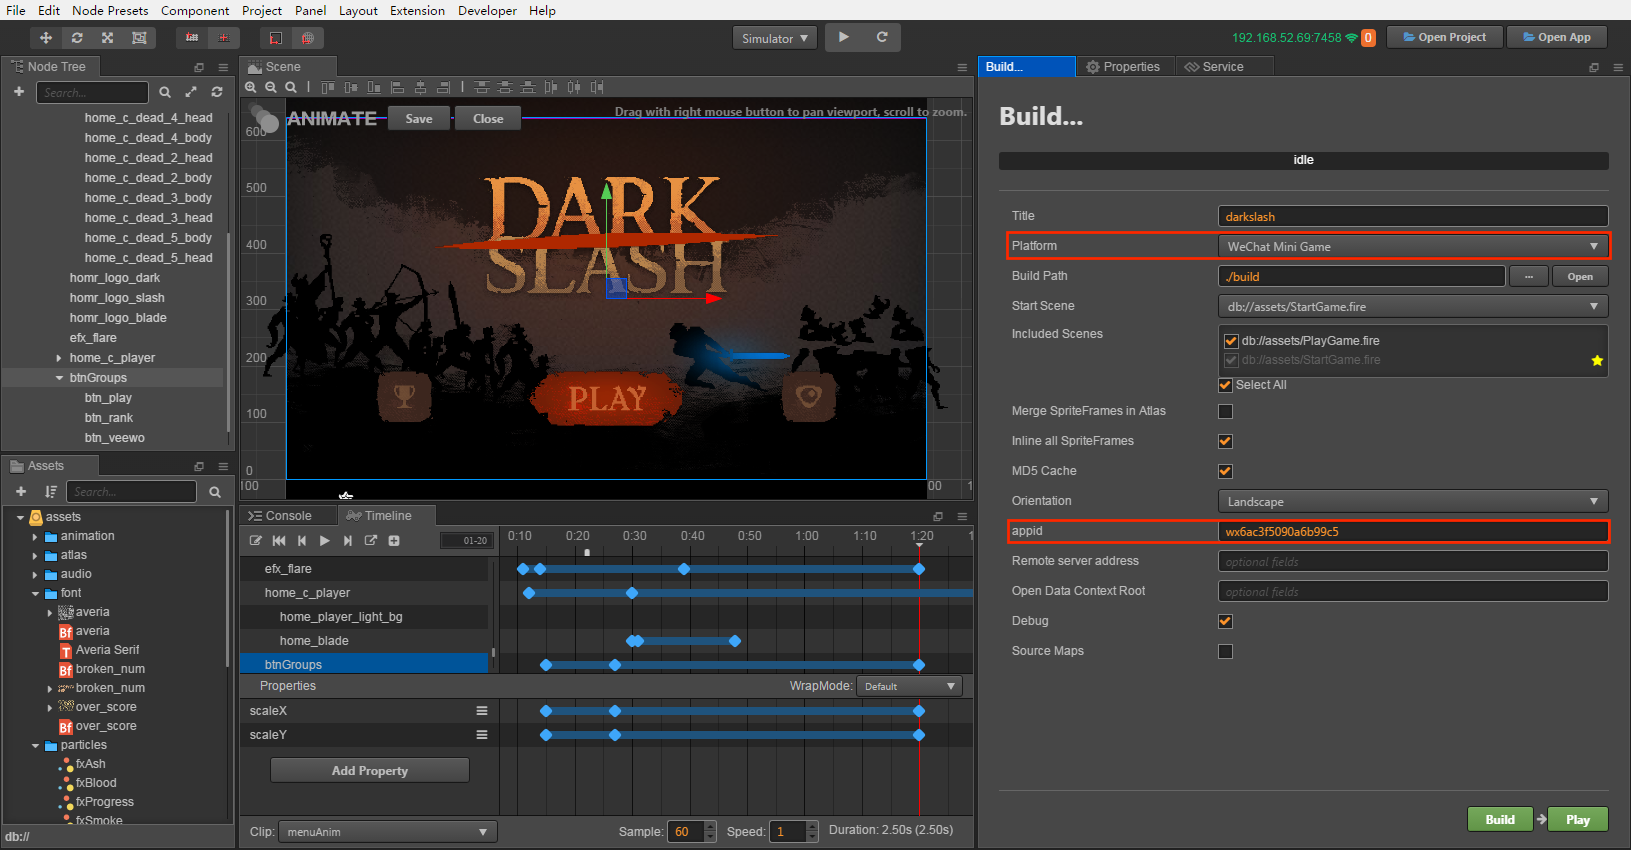Viewport: 1631px width, 850px height.
Task: Select the Rect transform tool
Action: tap(139, 38)
